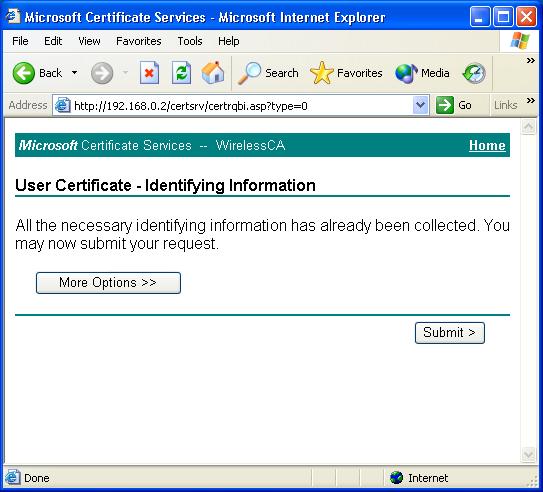Open the address bar URL dropdown
The image size is (543, 492).
(x=420, y=105)
